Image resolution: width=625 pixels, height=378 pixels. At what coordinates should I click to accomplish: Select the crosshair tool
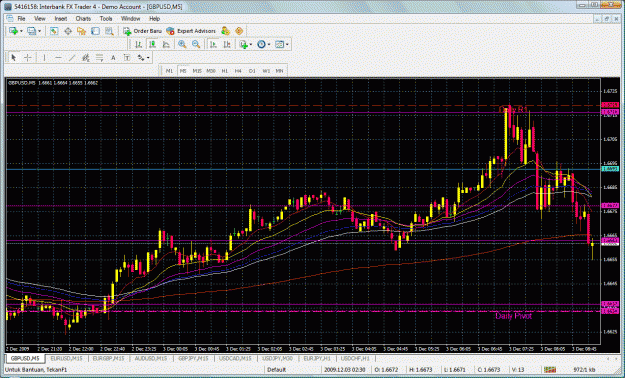[28, 58]
